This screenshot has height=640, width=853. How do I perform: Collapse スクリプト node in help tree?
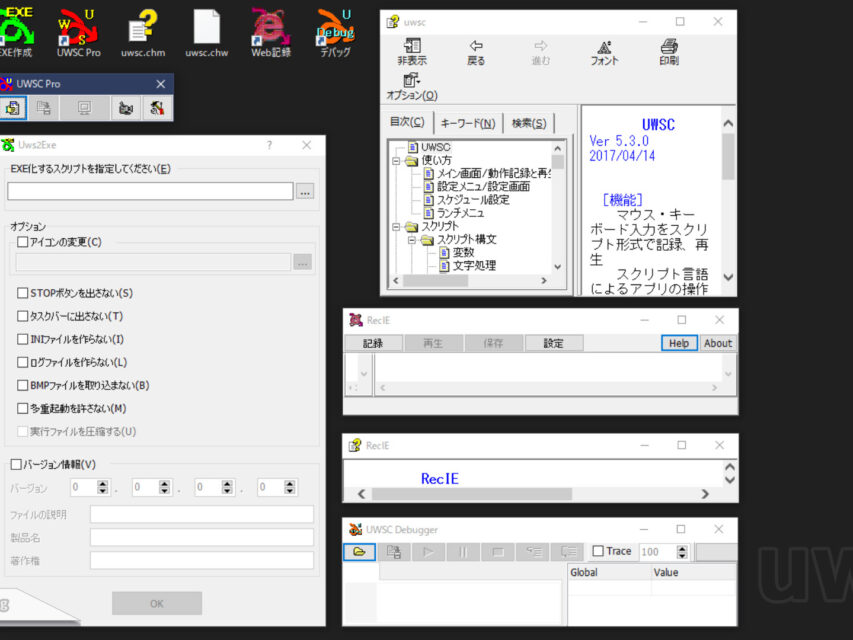click(x=396, y=226)
